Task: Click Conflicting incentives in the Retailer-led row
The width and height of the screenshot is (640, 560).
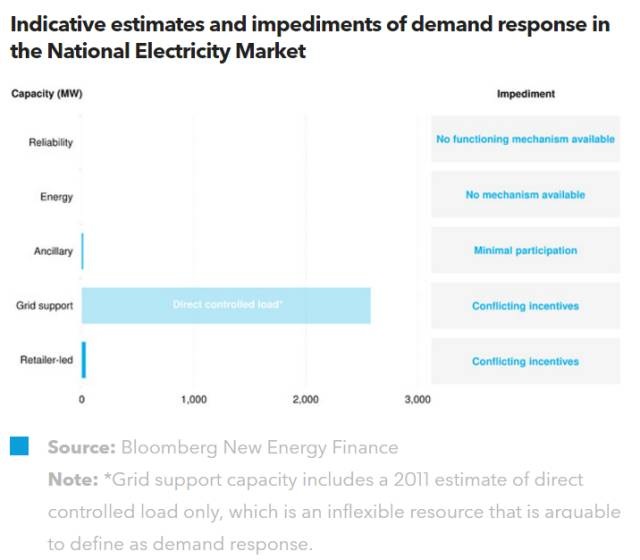Action: tap(525, 361)
